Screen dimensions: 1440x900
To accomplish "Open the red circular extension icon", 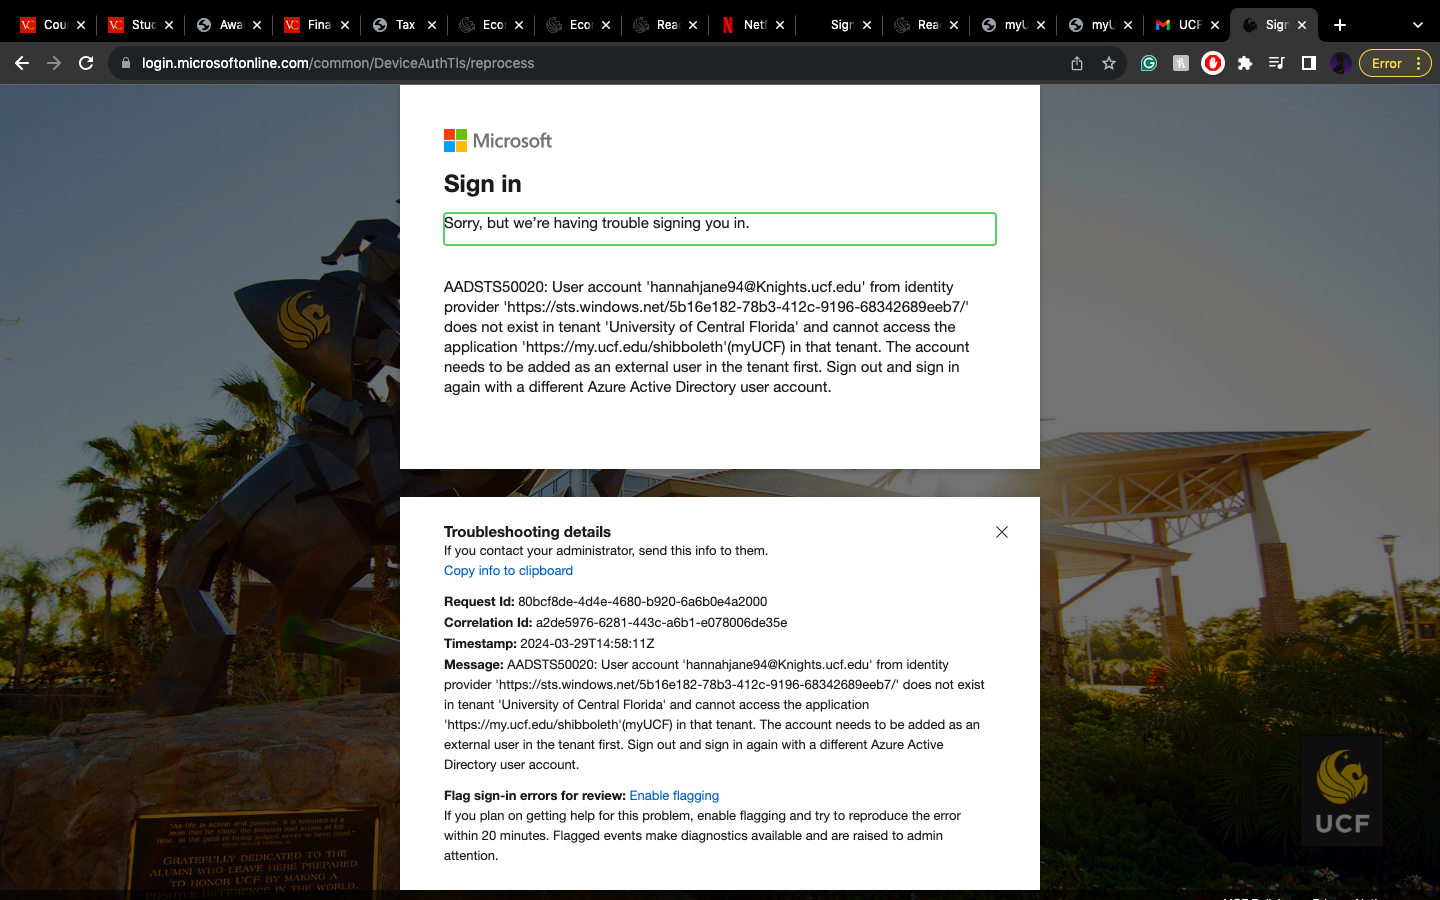I will [1213, 63].
